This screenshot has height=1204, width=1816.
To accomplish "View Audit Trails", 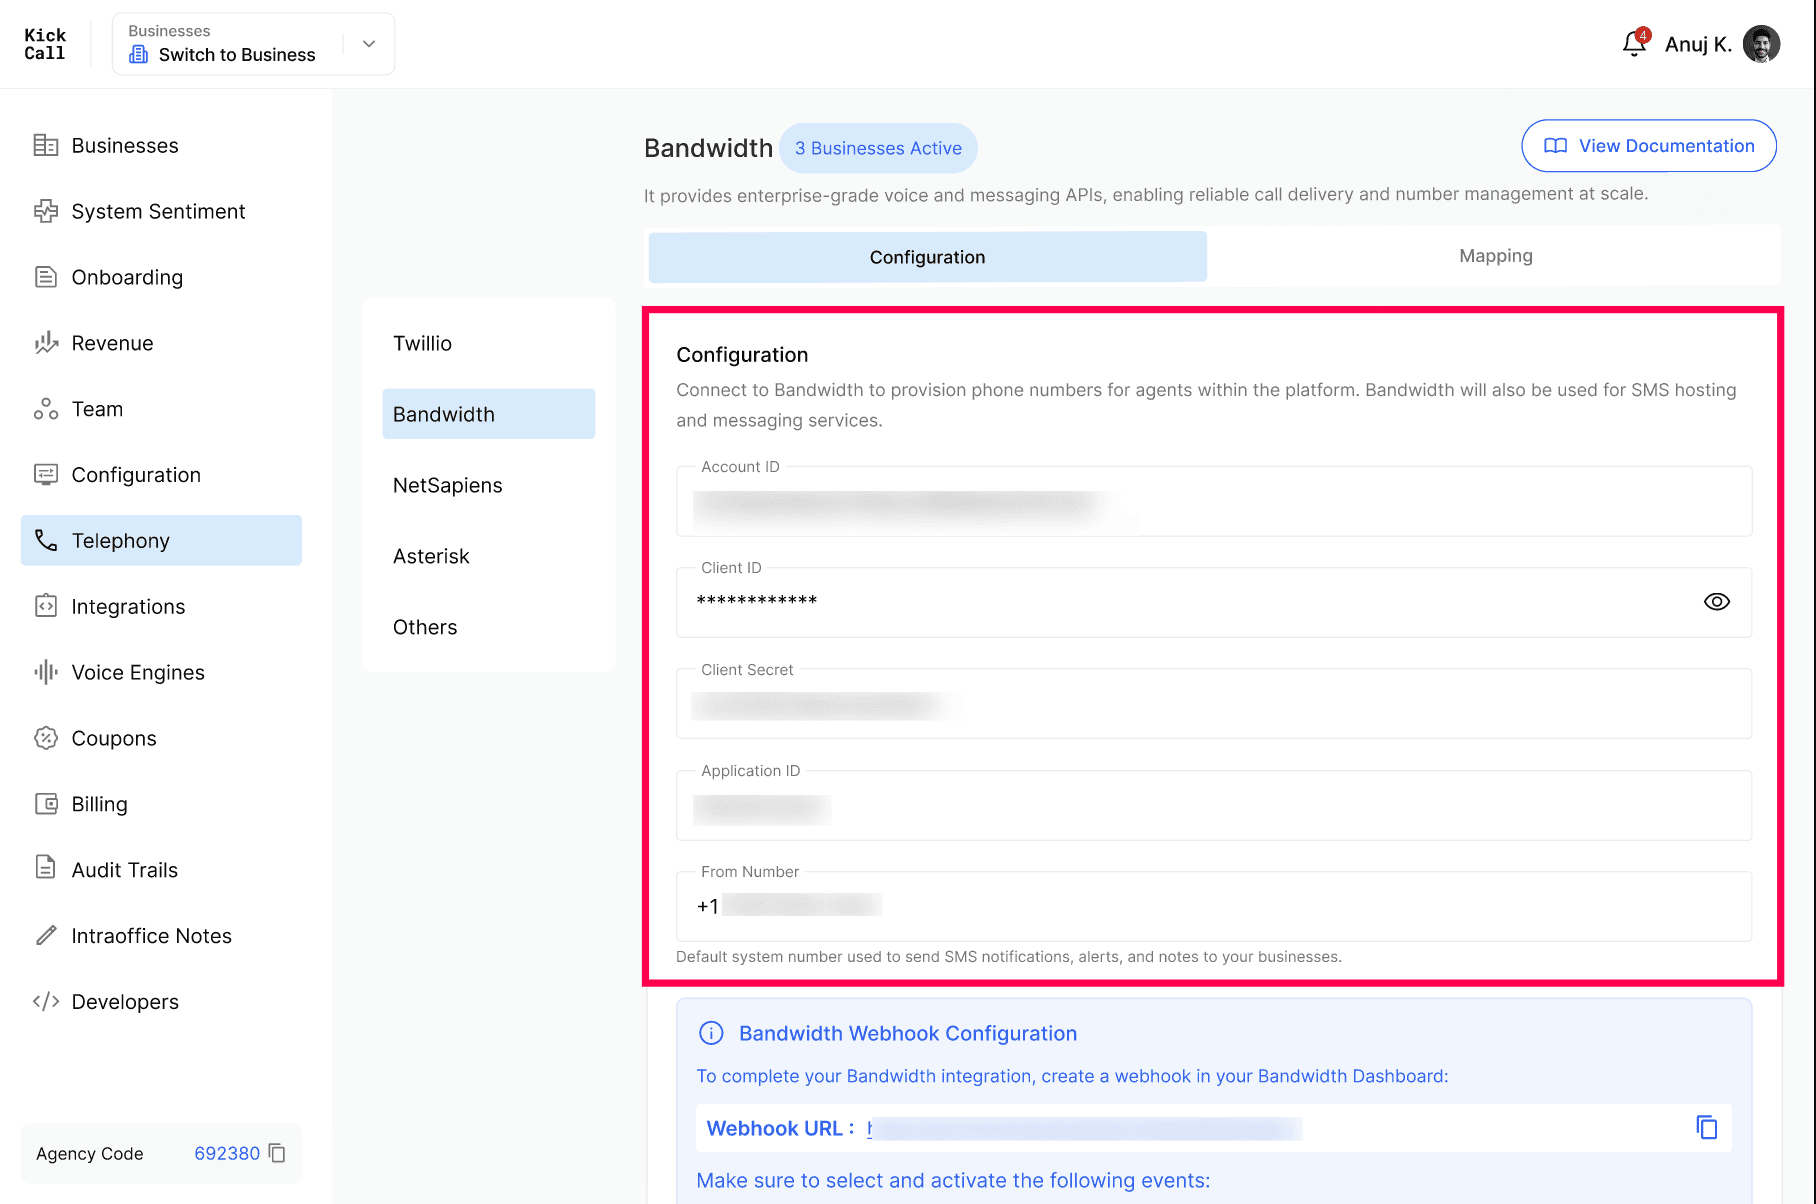I will 161,870.
